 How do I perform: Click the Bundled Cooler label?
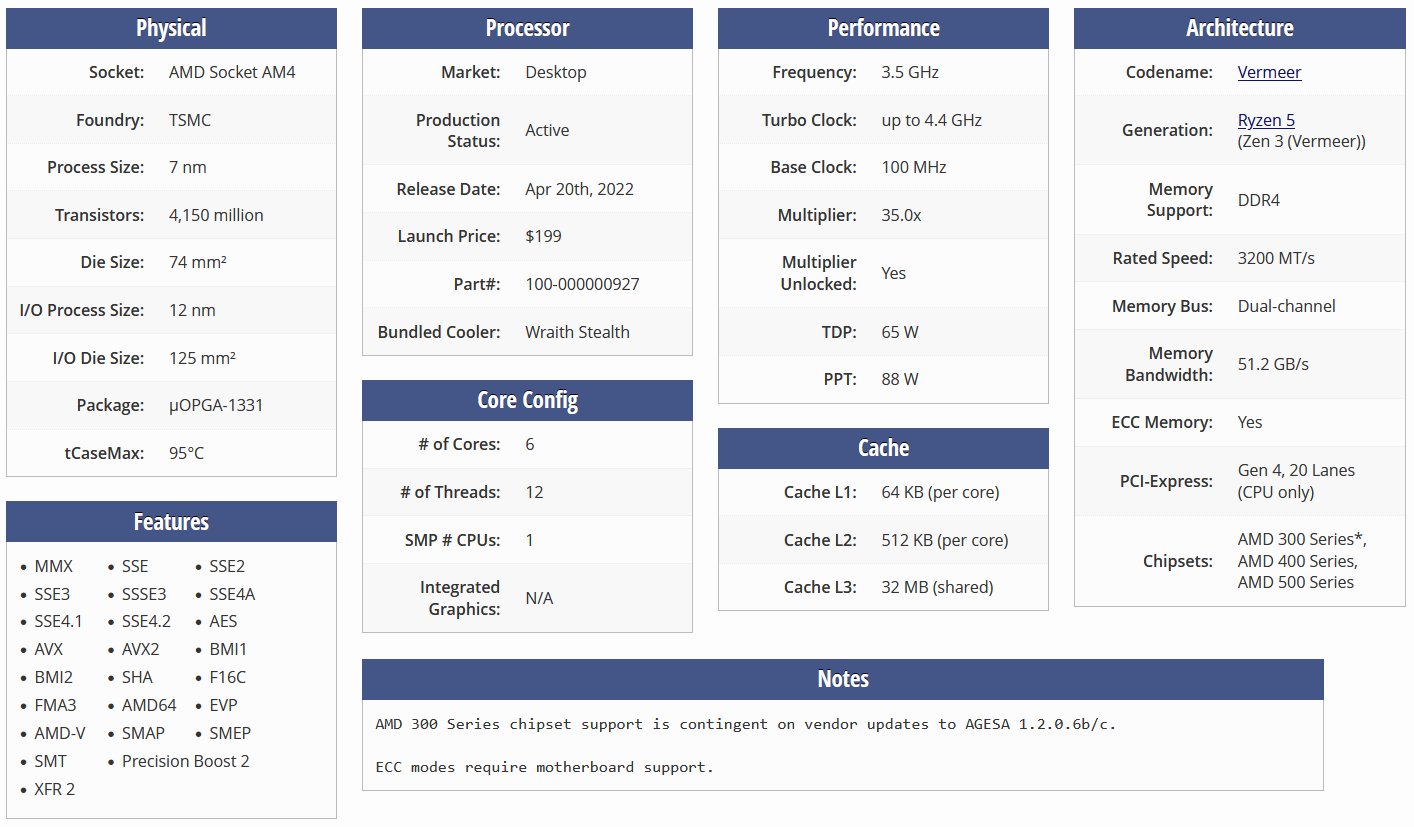(439, 332)
